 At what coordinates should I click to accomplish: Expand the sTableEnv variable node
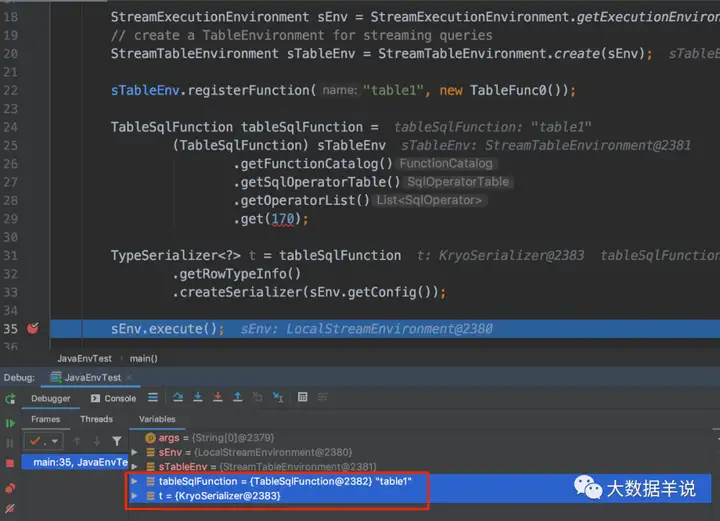point(135,467)
